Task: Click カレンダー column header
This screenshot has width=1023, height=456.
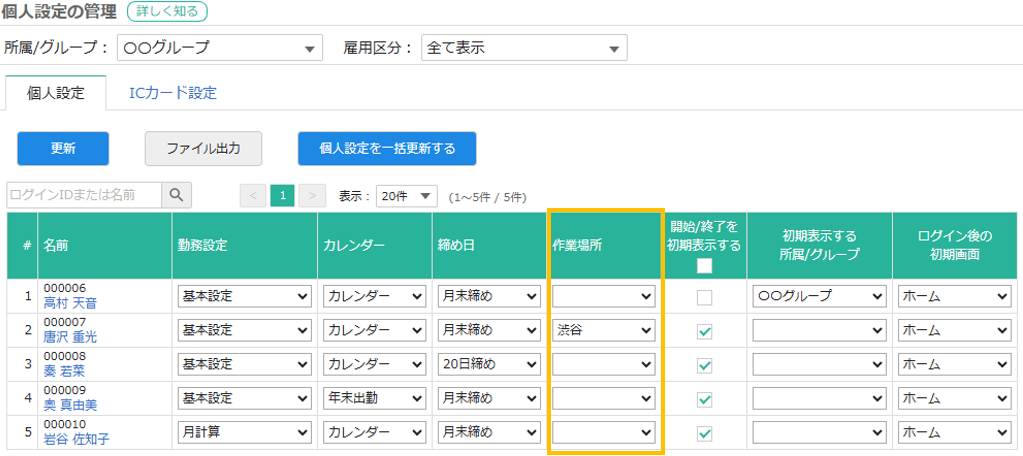Action: pyautogui.click(x=374, y=246)
